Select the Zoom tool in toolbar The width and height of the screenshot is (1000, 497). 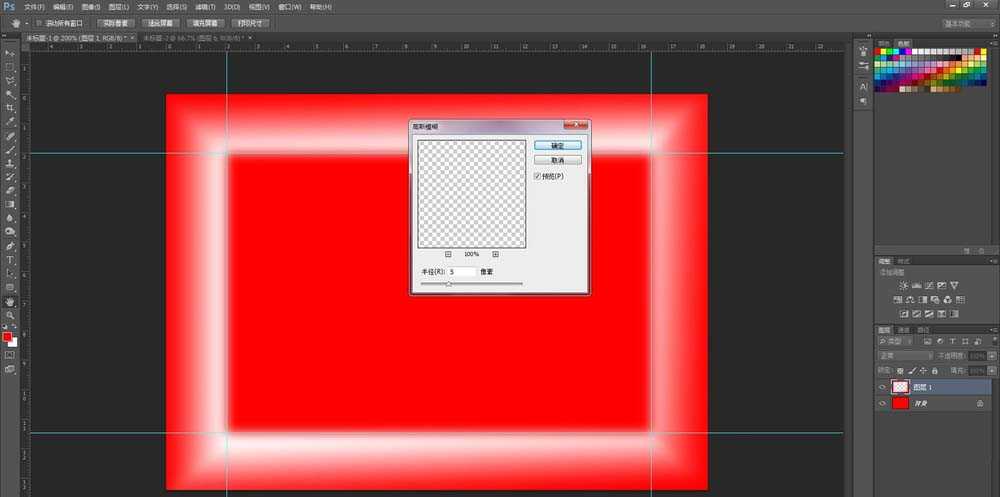pyautogui.click(x=10, y=315)
